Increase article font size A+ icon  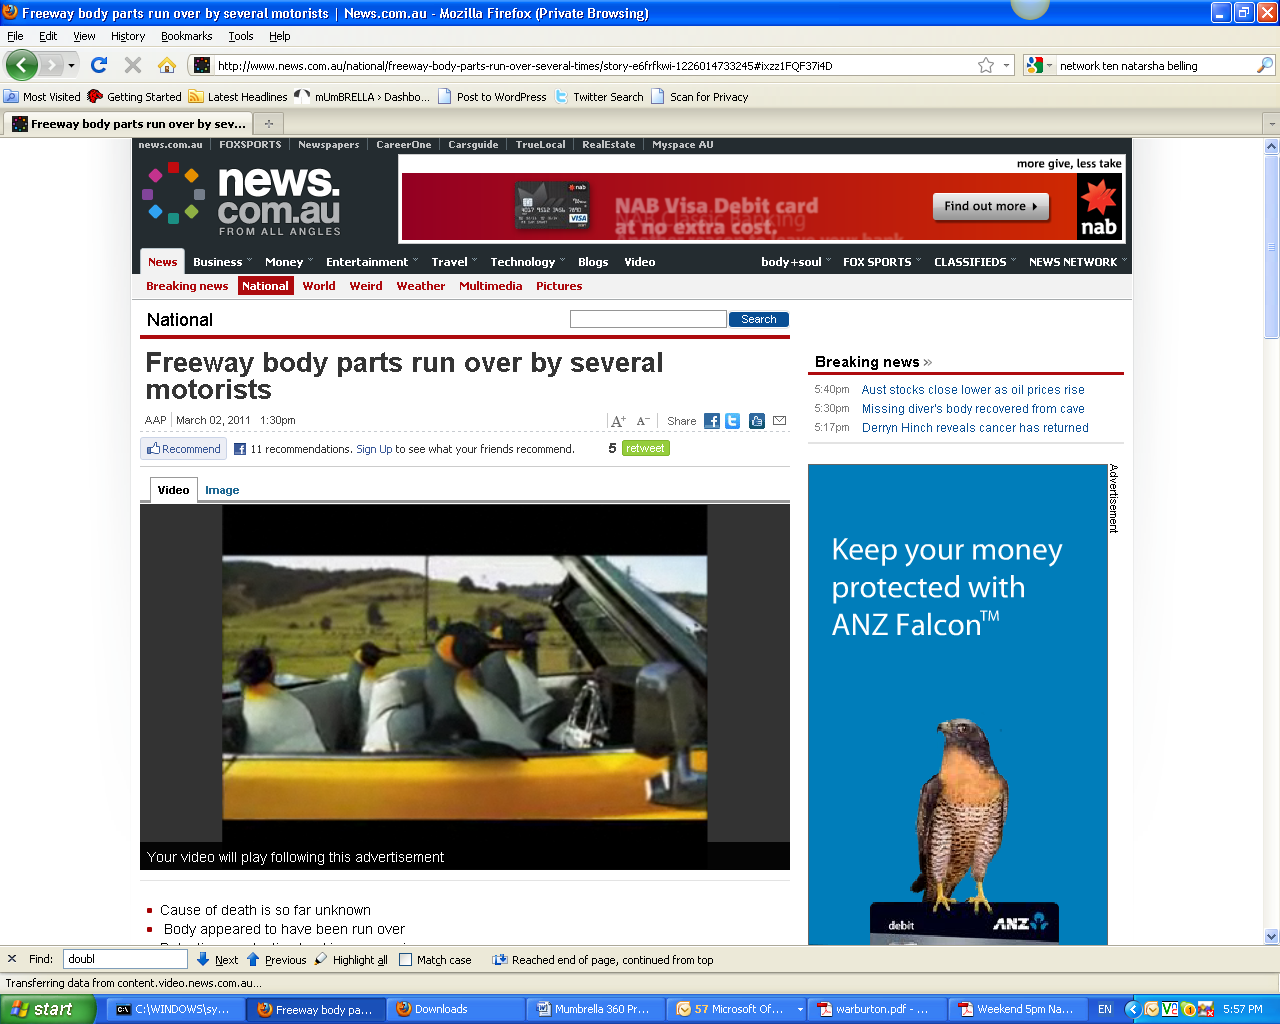618,421
